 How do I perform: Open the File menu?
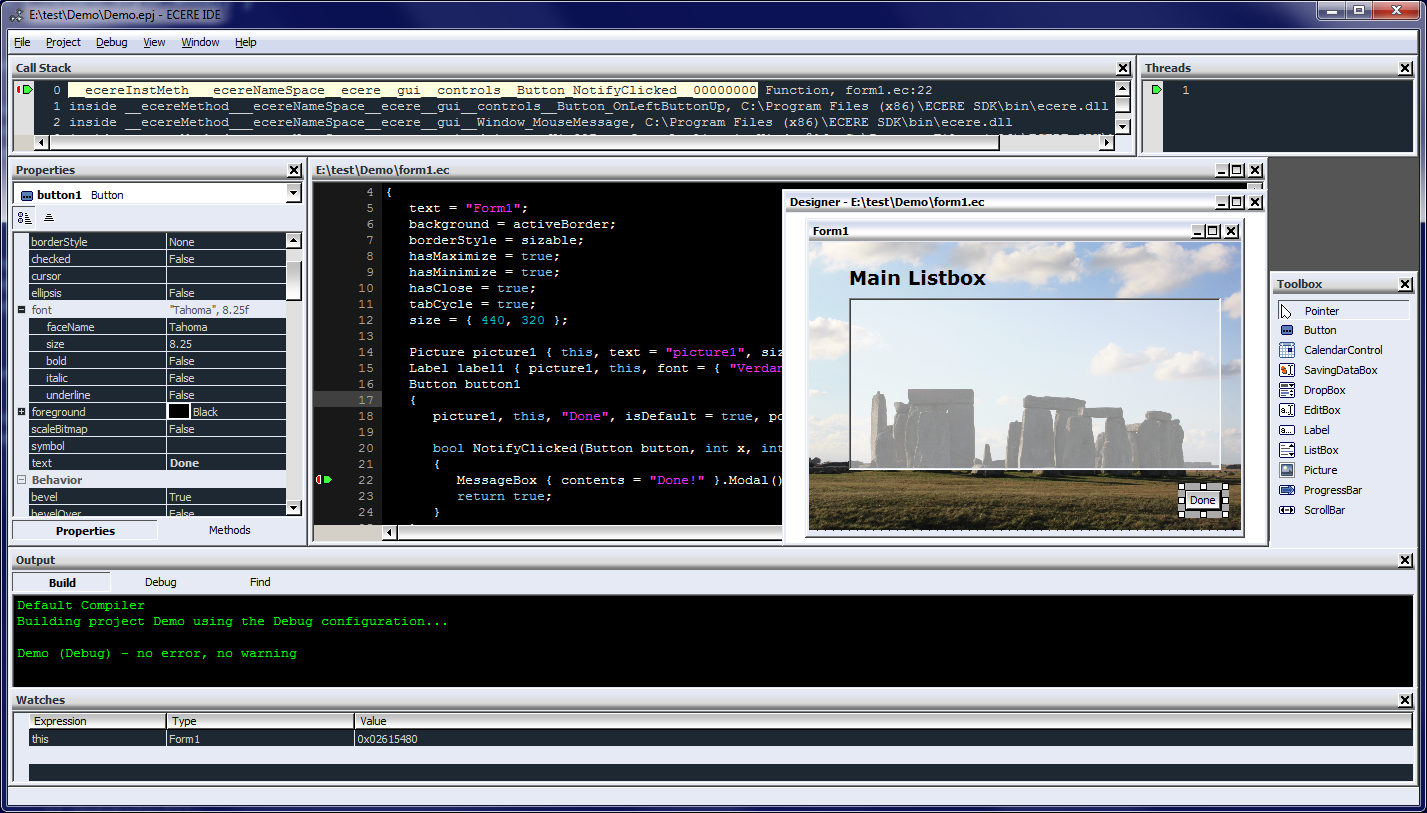(22, 42)
